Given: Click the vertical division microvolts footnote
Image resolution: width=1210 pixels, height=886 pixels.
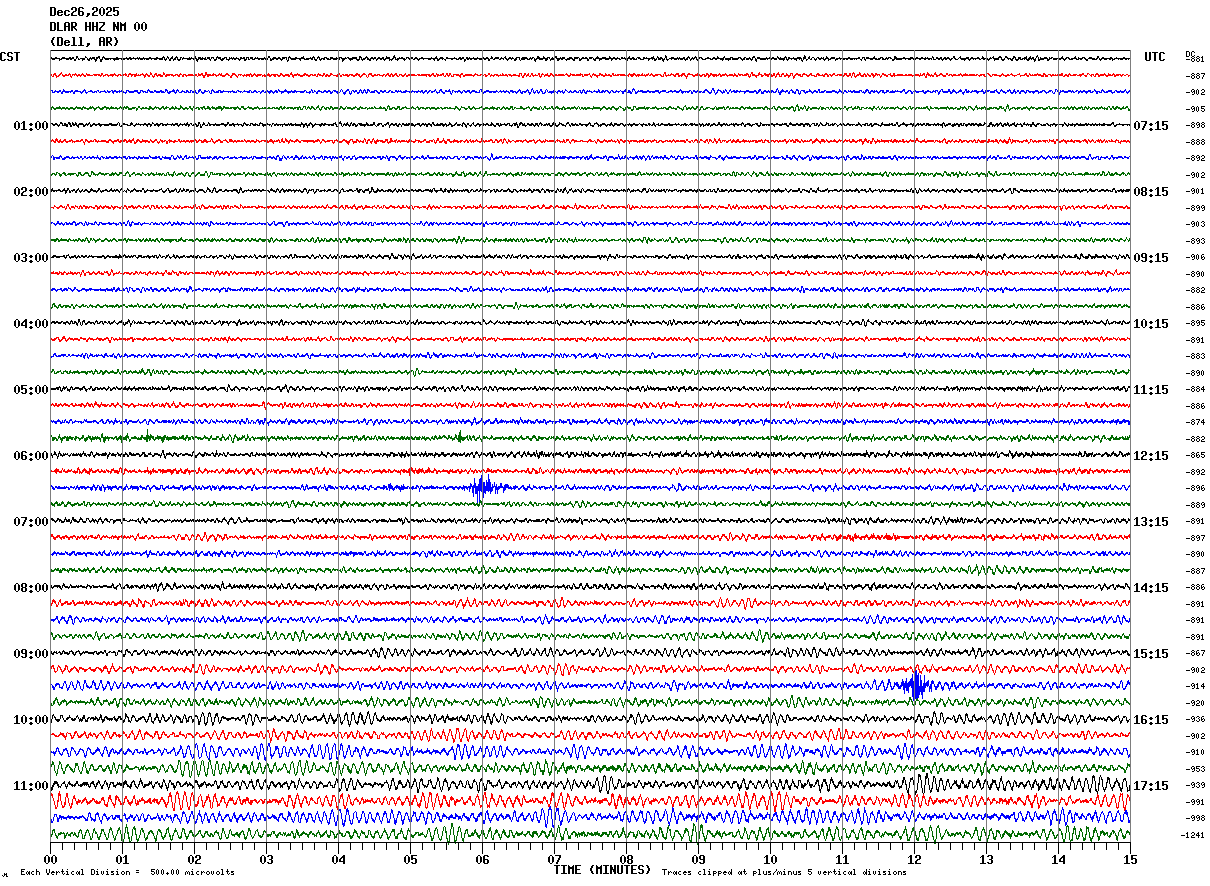Looking at the screenshot, I should [127, 873].
